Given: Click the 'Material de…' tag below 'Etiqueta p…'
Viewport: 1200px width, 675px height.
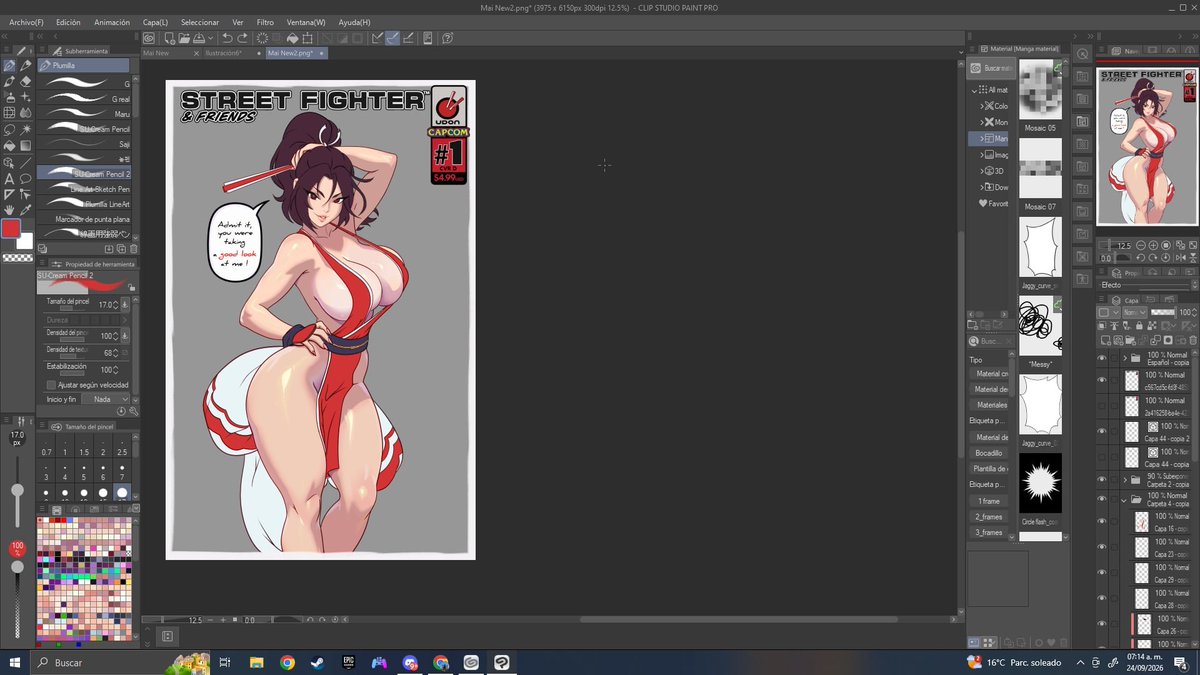Looking at the screenshot, I should (x=989, y=437).
